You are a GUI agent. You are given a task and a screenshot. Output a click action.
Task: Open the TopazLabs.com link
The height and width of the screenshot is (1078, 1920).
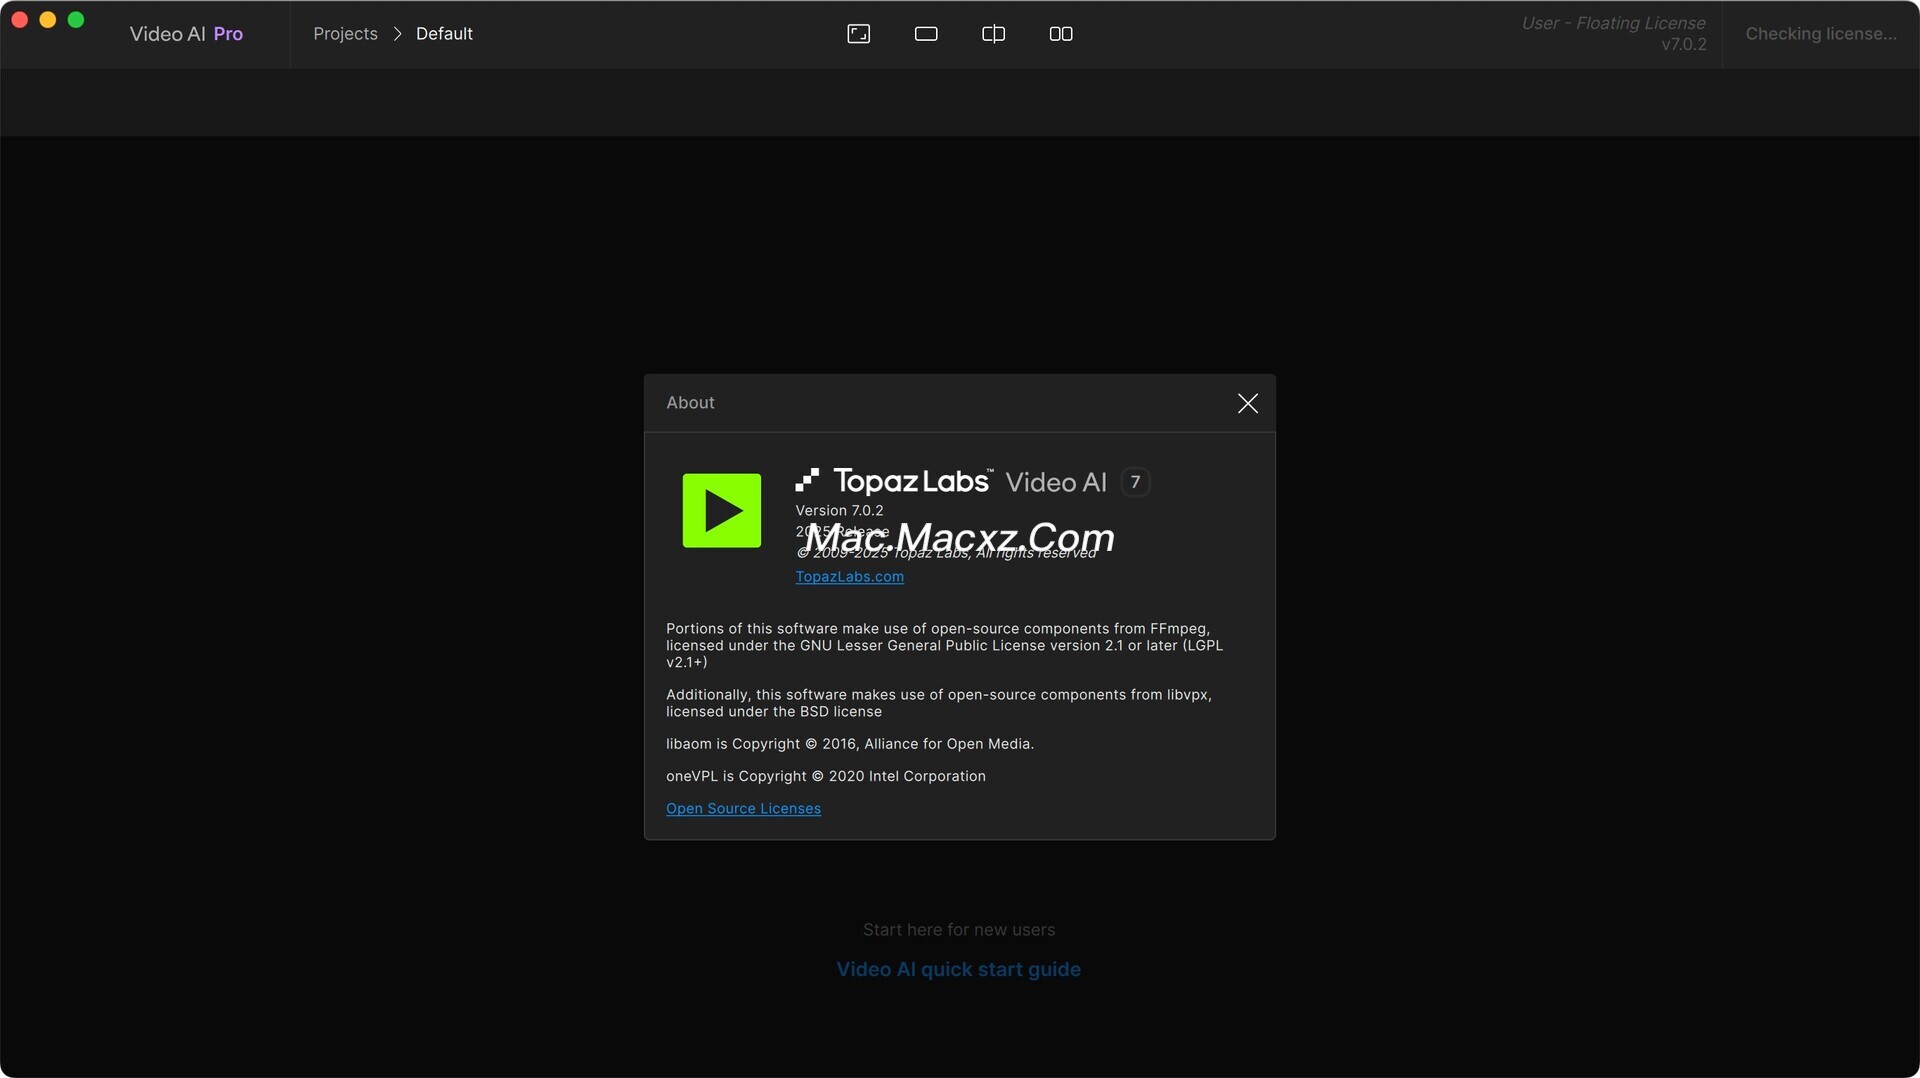click(849, 577)
